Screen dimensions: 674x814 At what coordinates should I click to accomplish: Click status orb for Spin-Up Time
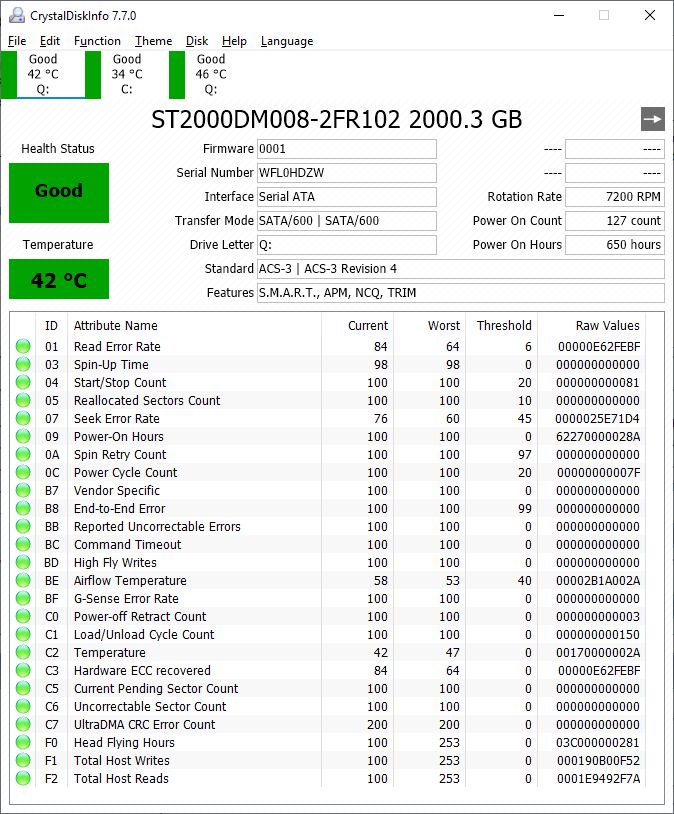click(23, 364)
